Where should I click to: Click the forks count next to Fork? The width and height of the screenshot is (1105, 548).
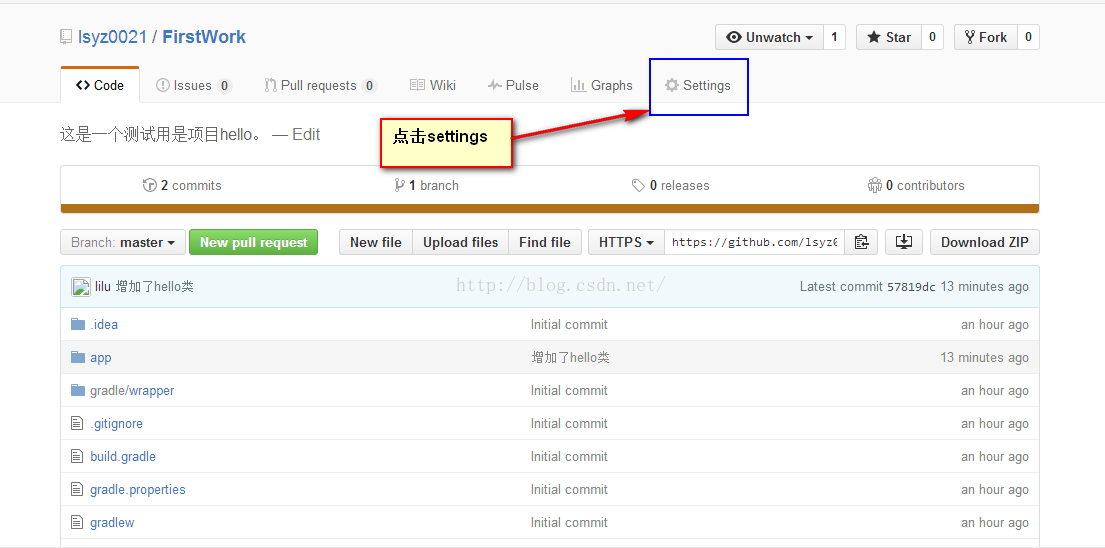click(1028, 37)
